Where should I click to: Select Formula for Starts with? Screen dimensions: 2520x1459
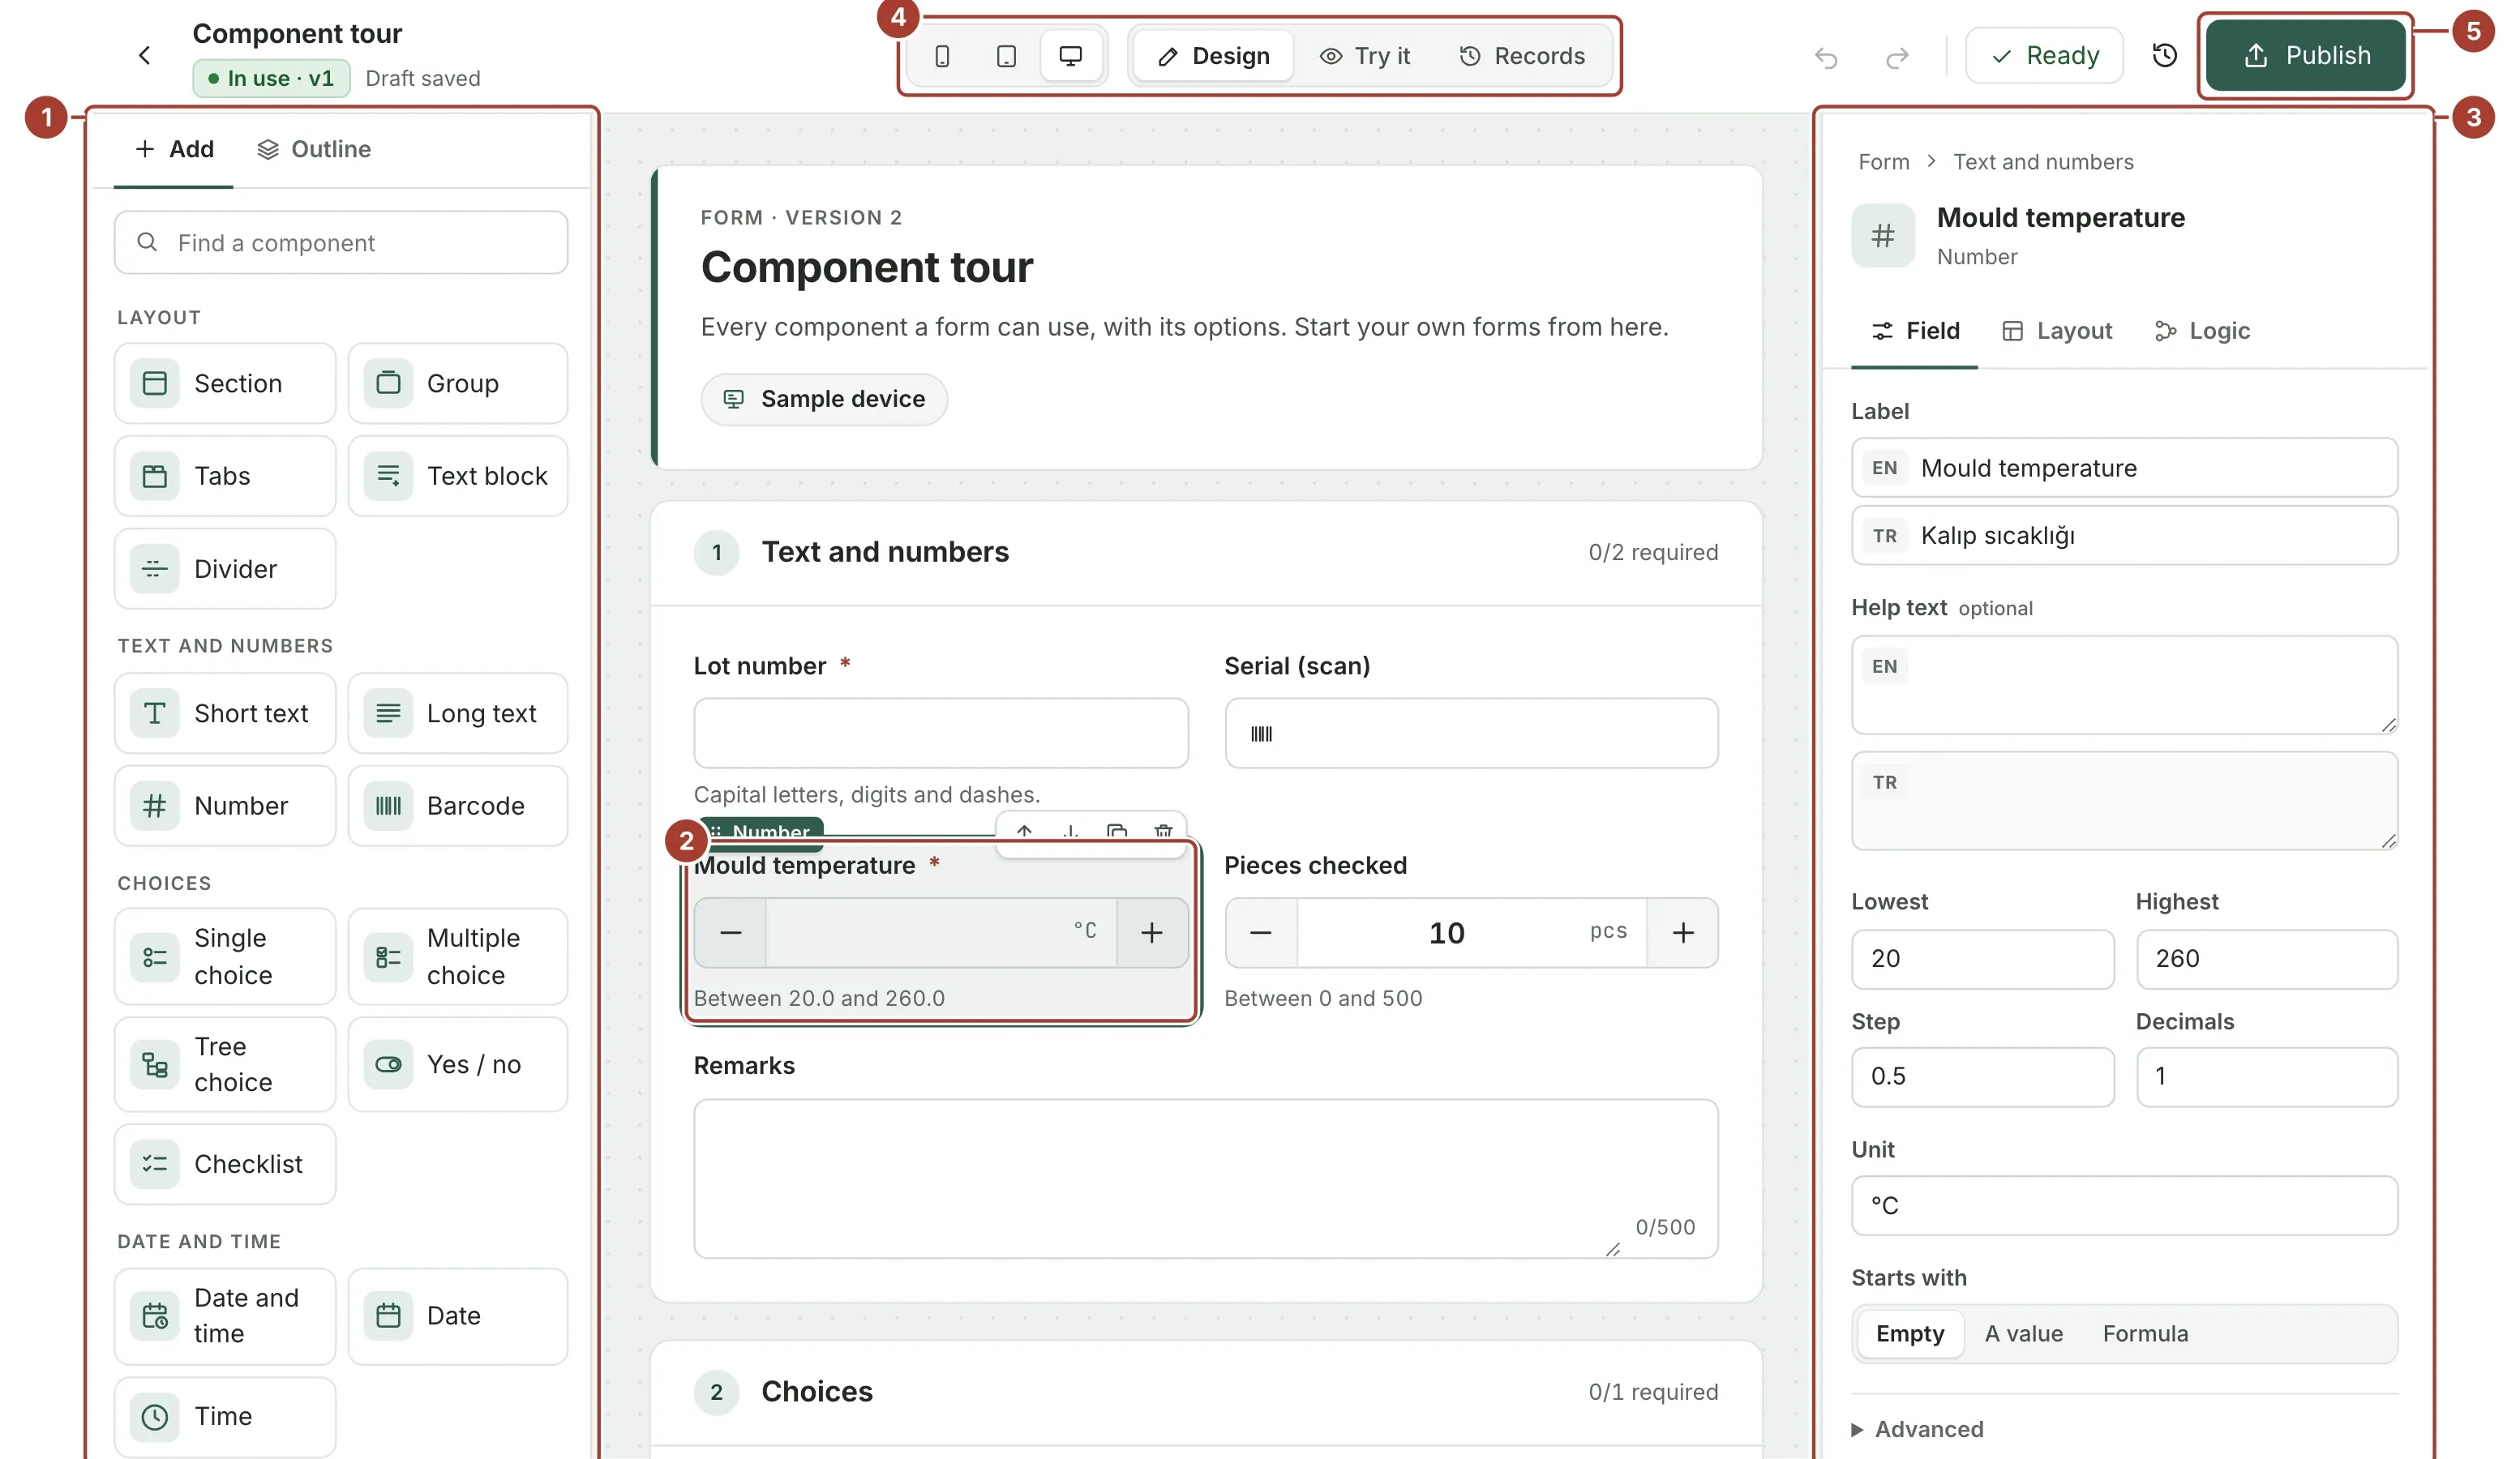tap(2145, 1333)
